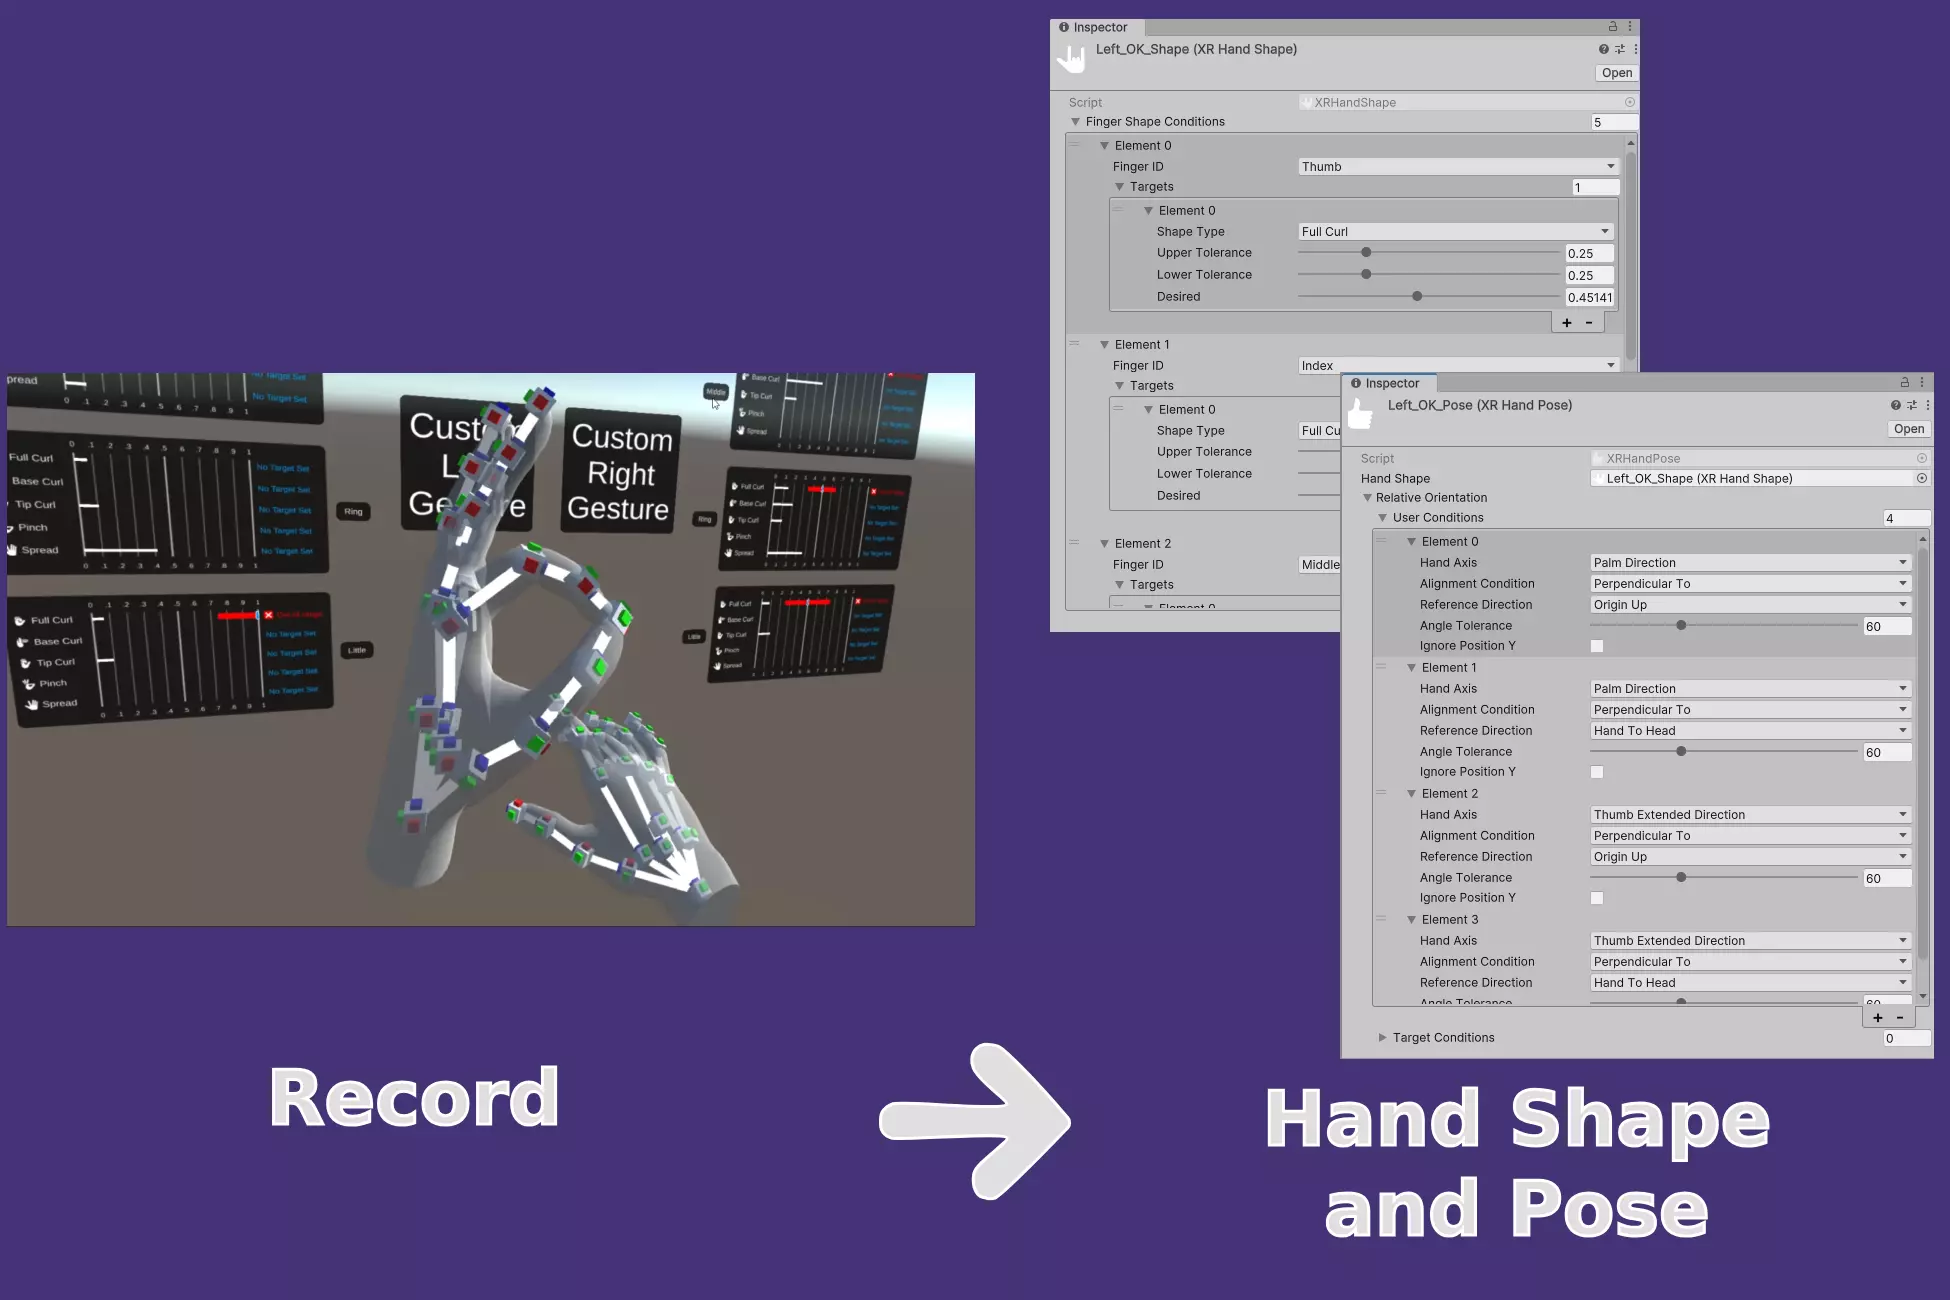Edit the Desired value field showing 0.45141
This screenshot has width=1950, height=1300.
click(1589, 297)
